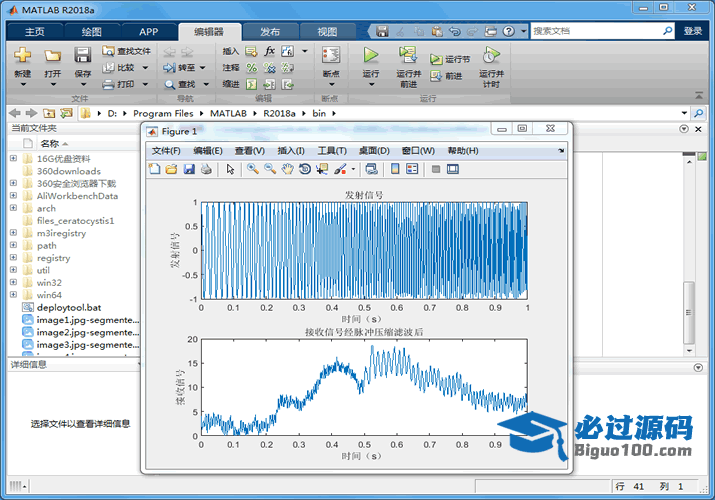Screen dimensions: 715x500
Task: Switch to the 发布 (Publish) tab
Action: point(270,31)
